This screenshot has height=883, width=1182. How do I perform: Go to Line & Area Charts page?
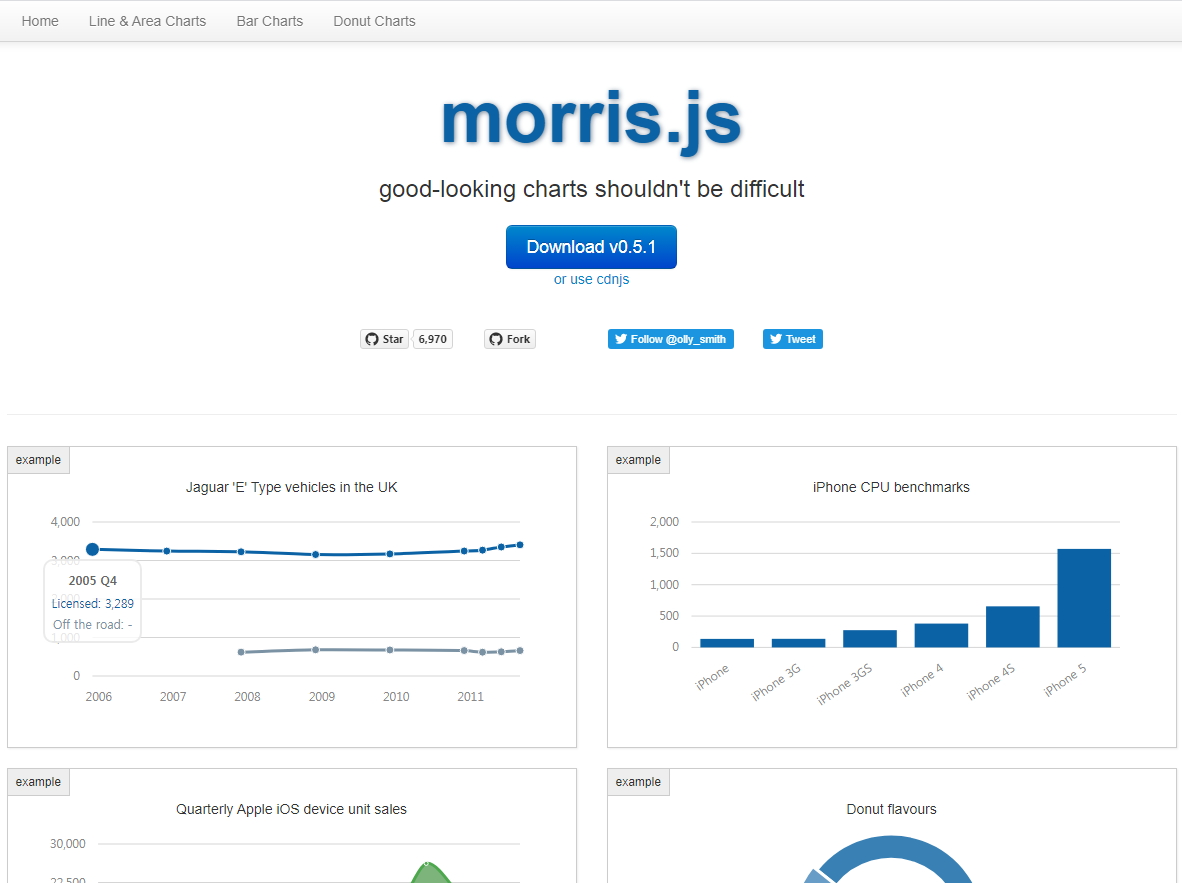pos(147,21)
